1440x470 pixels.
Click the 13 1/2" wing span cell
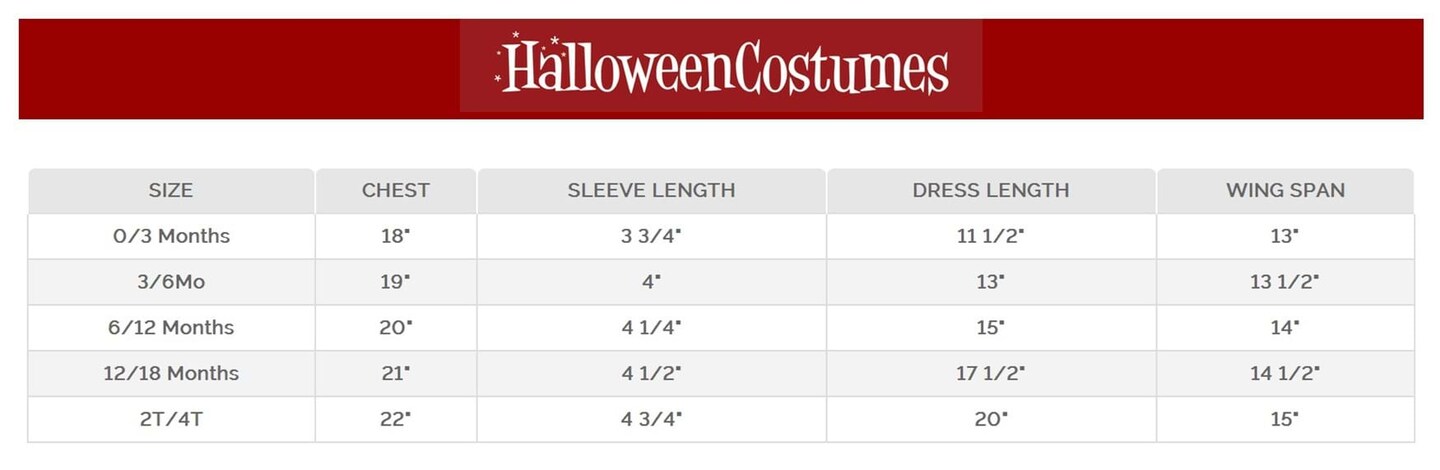coord(1285,282)
